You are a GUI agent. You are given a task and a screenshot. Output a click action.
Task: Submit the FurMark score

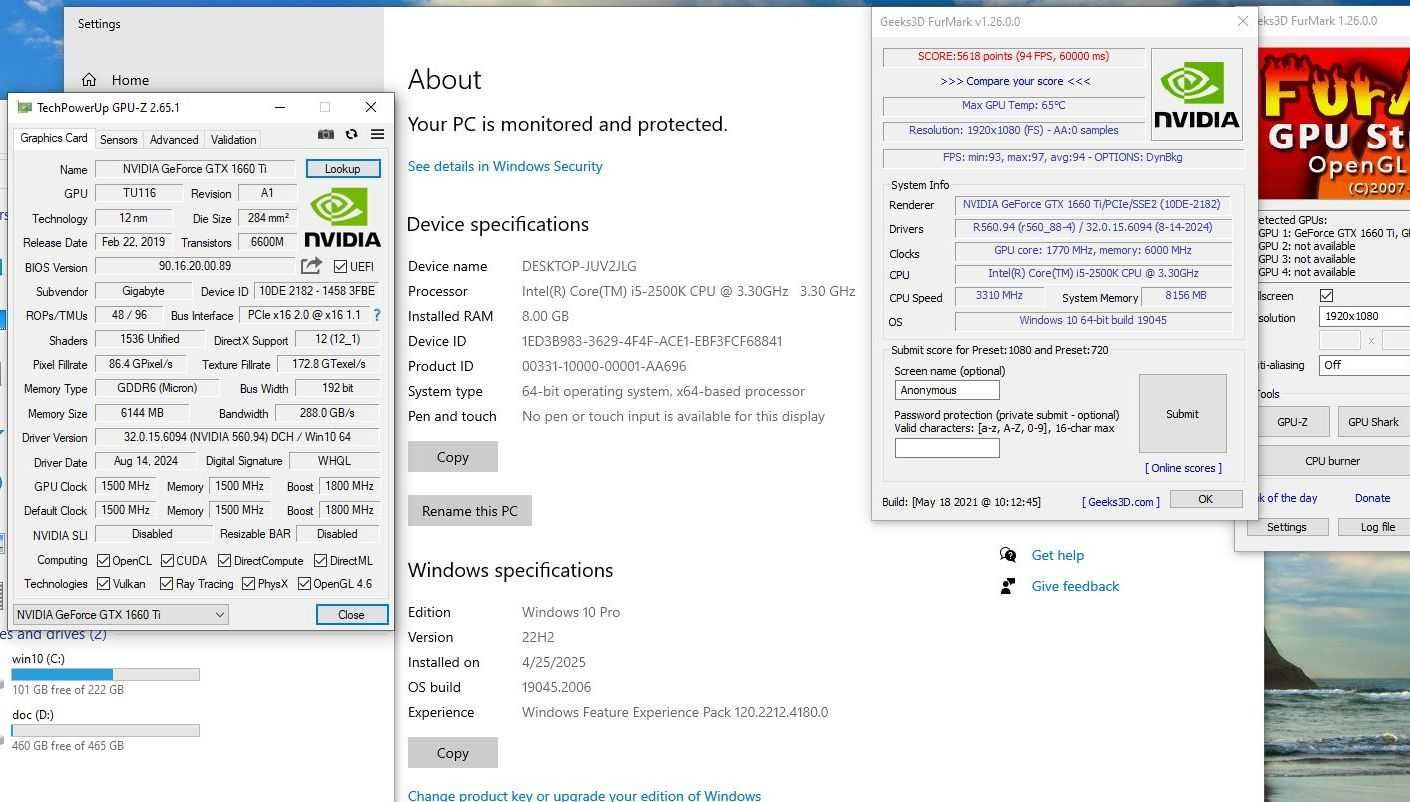pyautogui.click(x=1182, y=414)
